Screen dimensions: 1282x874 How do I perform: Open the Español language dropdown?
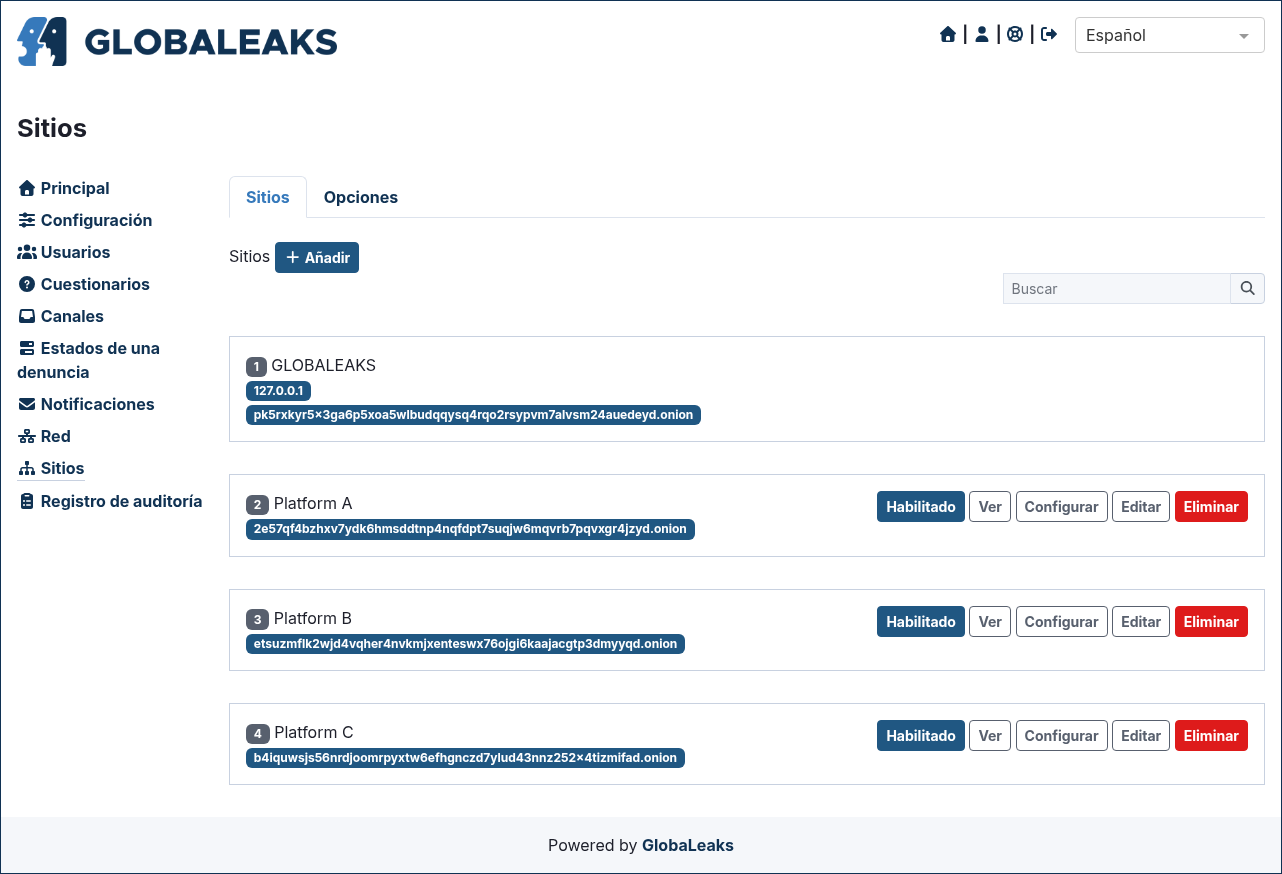tap(1169, 35)
